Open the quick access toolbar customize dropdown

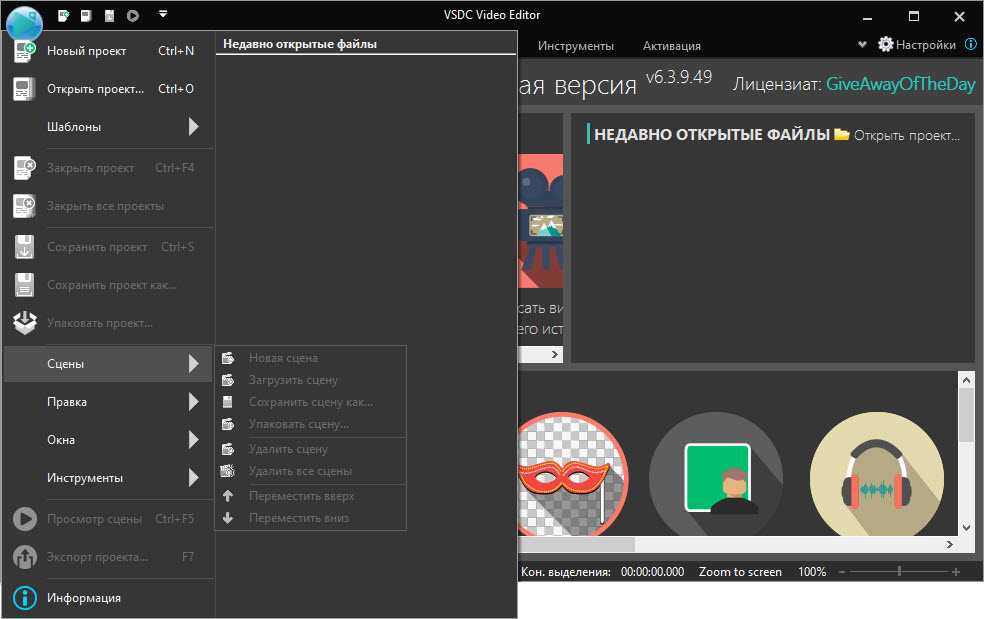163,15
